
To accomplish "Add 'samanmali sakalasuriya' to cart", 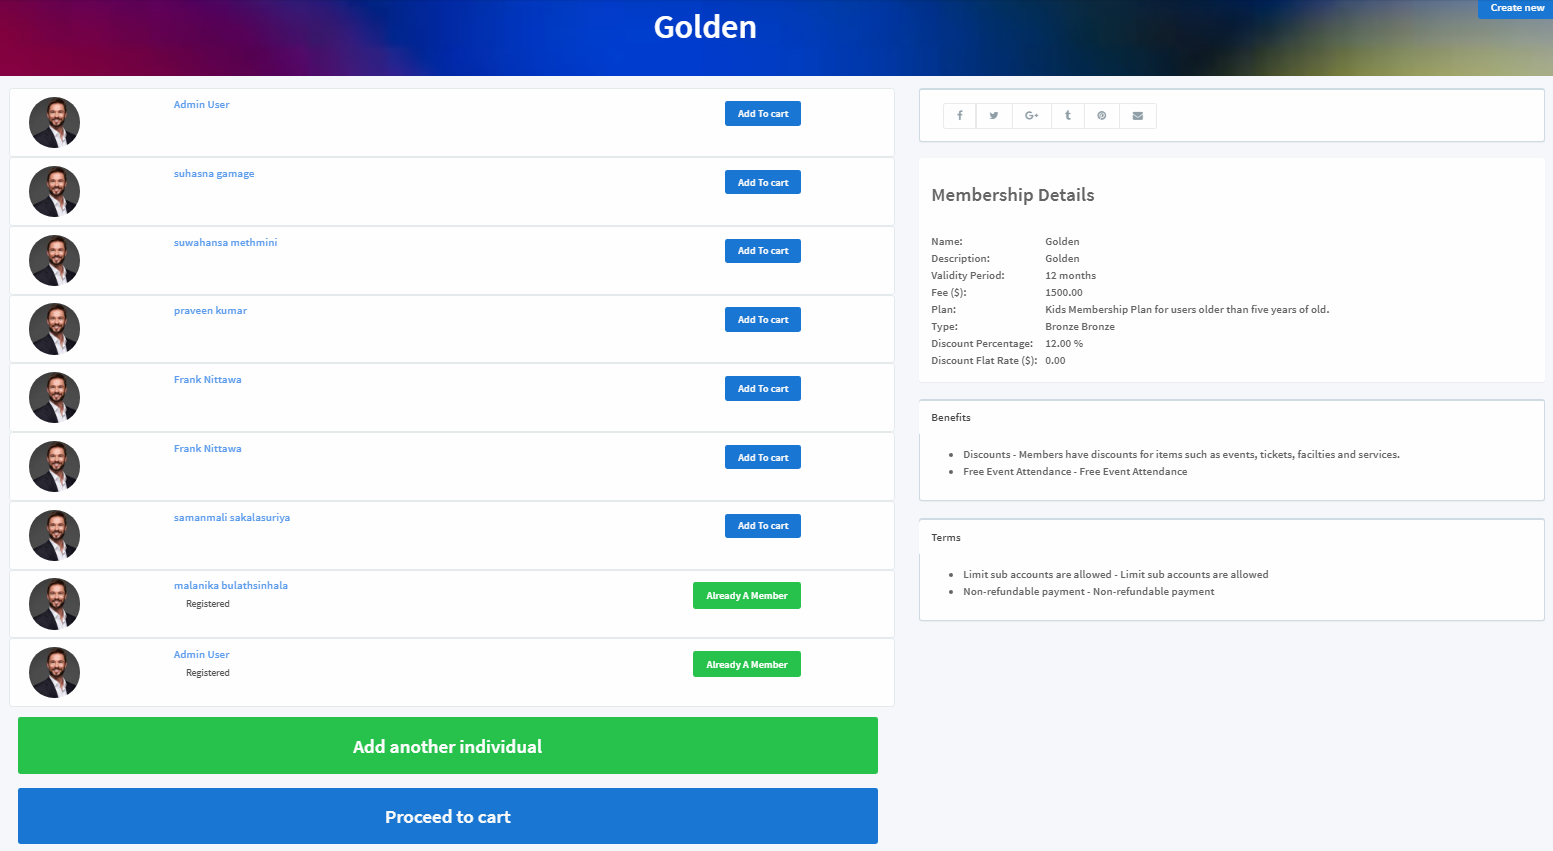I will tap(763, 526).
